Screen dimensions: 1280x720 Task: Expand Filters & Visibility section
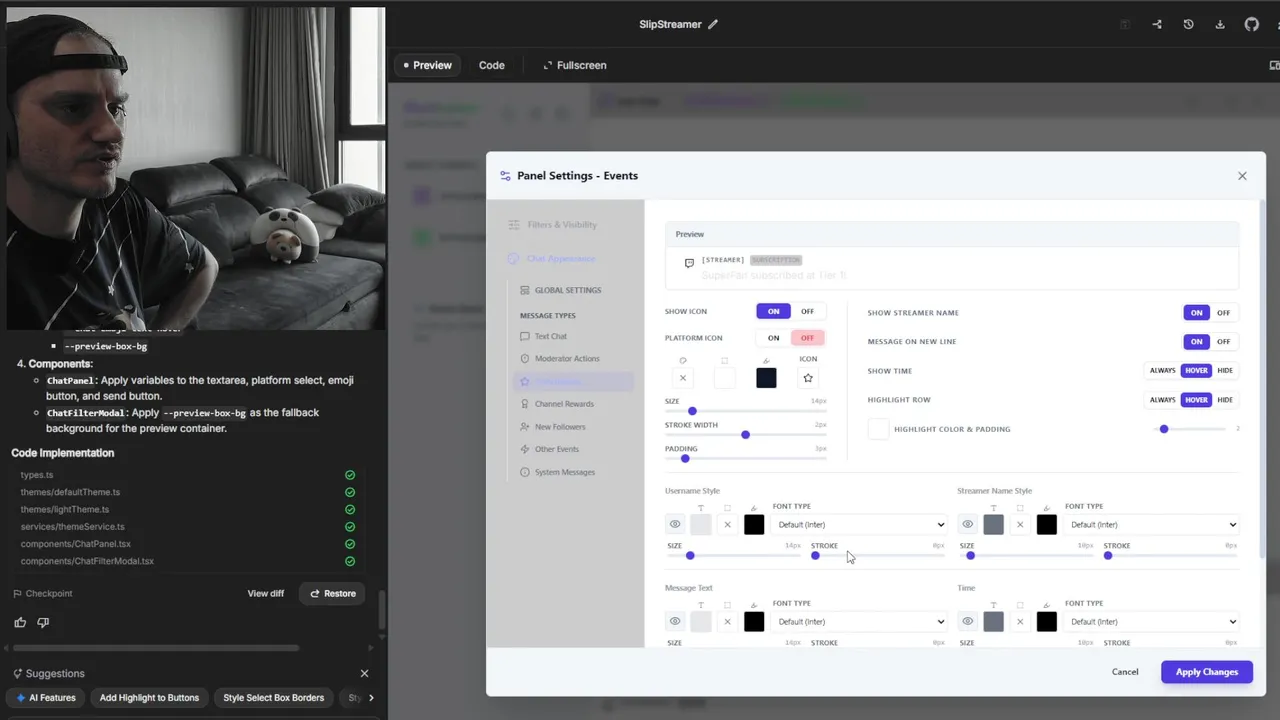[x=553, y=225]
